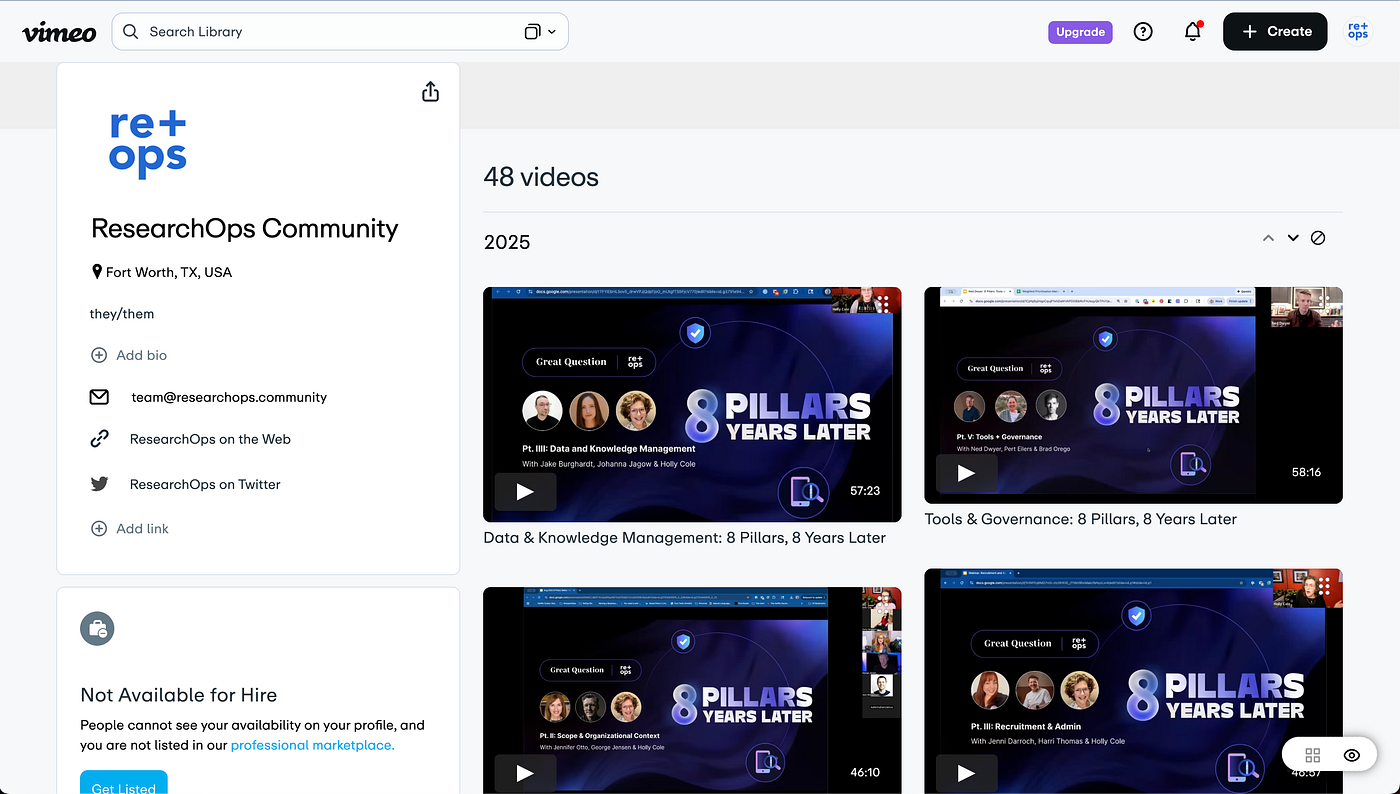Go to the Vimeo home logo
The image size is (1400, 794).
coord(59,32)
